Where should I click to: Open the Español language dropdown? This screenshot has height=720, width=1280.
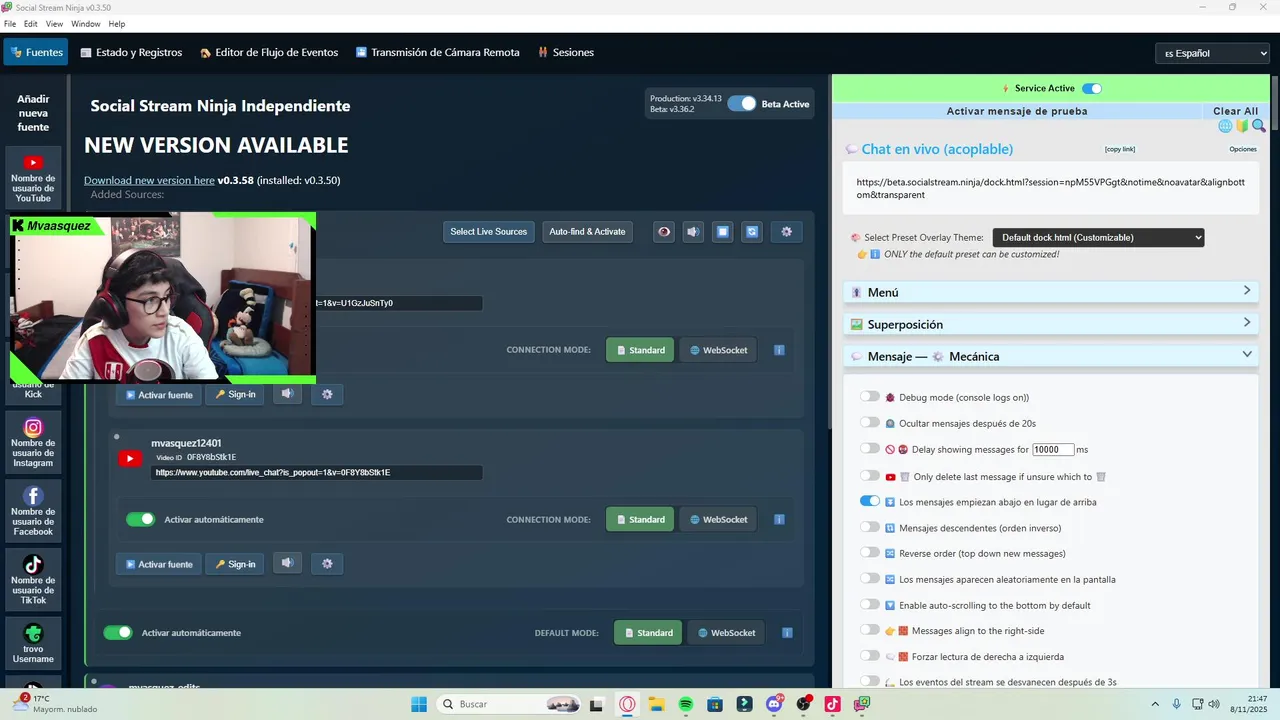pyautogui.click(x=1212, y=53)
